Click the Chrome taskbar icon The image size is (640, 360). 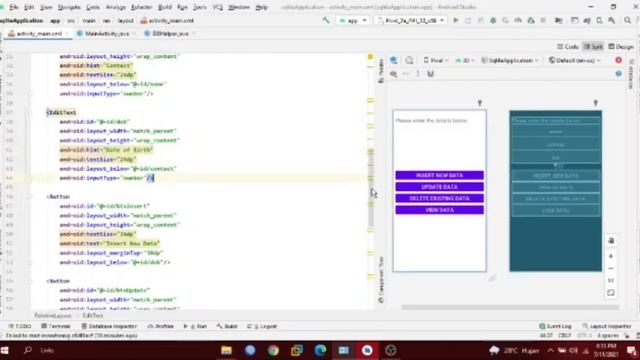click(x=273, y=350)
